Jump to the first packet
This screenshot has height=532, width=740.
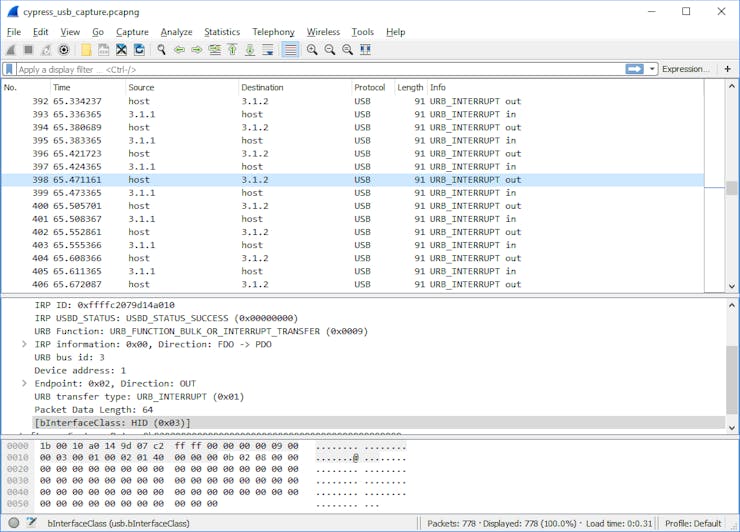pos(232,50)
